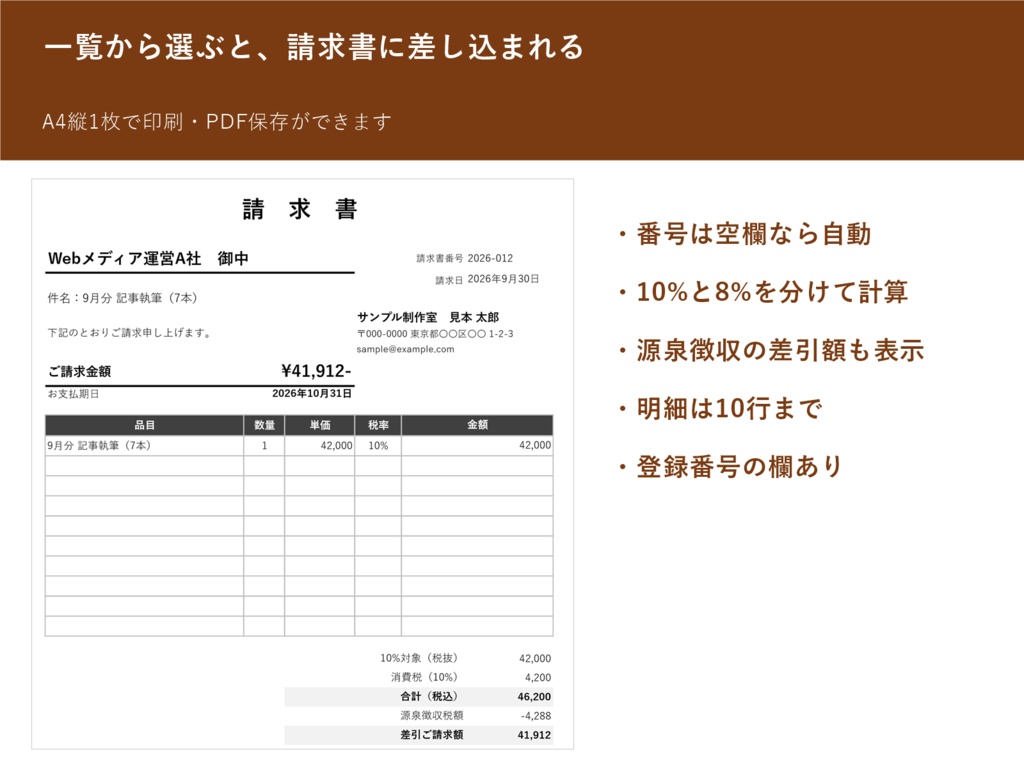Click the text 下記のとおりご請求申し上げます。
This screenshot has height=768, width=1024.
tap(130, 332)
